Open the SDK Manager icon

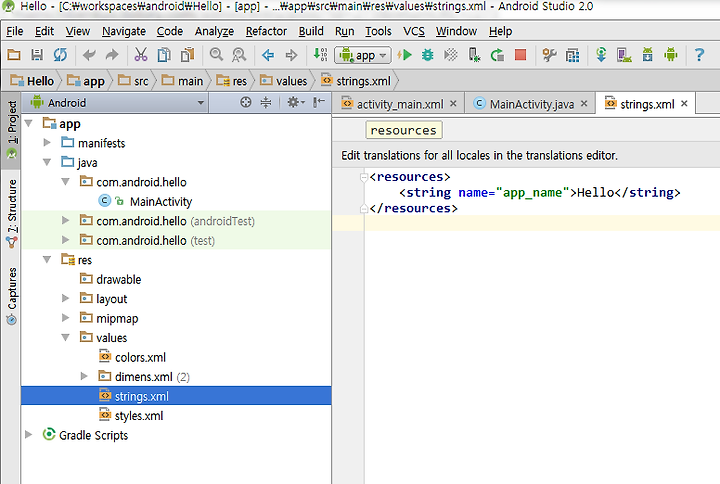coord(647,55)
